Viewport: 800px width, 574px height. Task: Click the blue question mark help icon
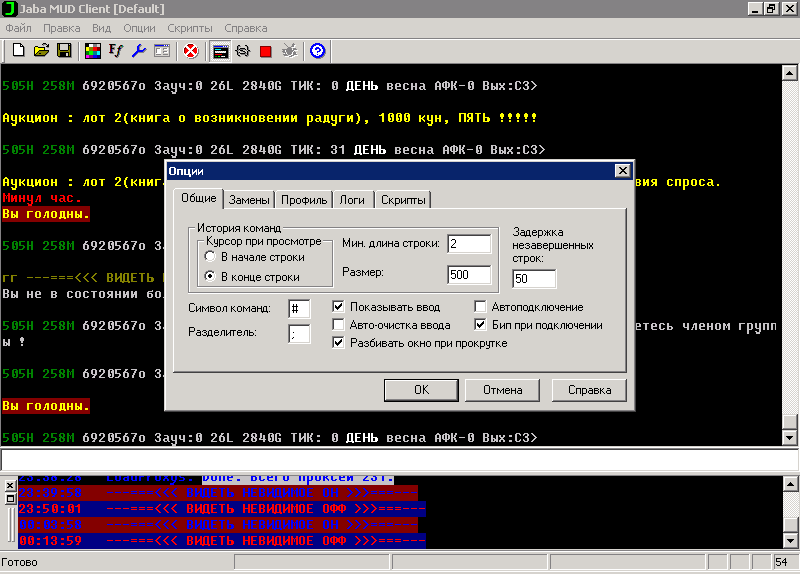318,50
